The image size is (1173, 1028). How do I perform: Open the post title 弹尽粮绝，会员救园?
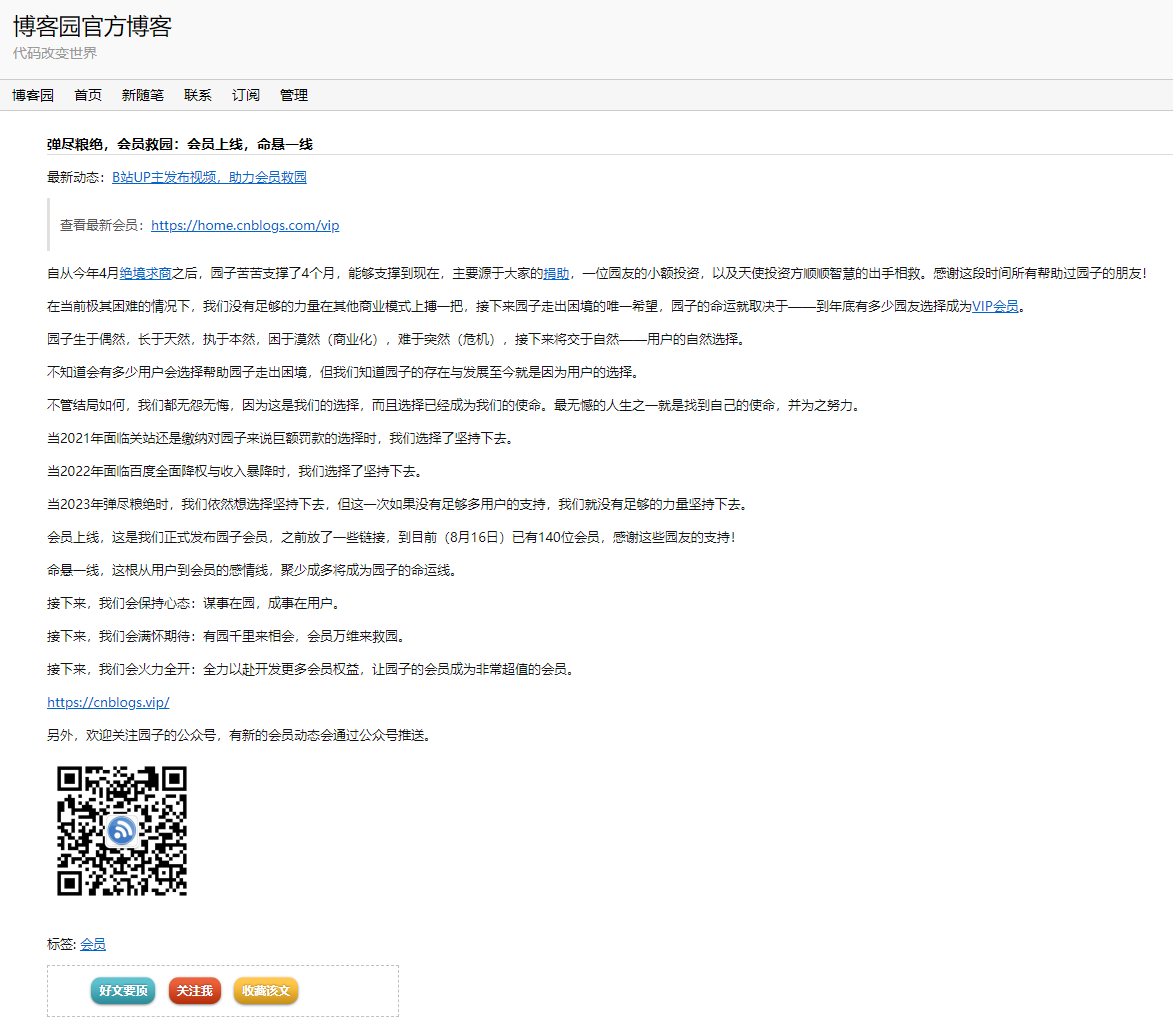[180, 144]
